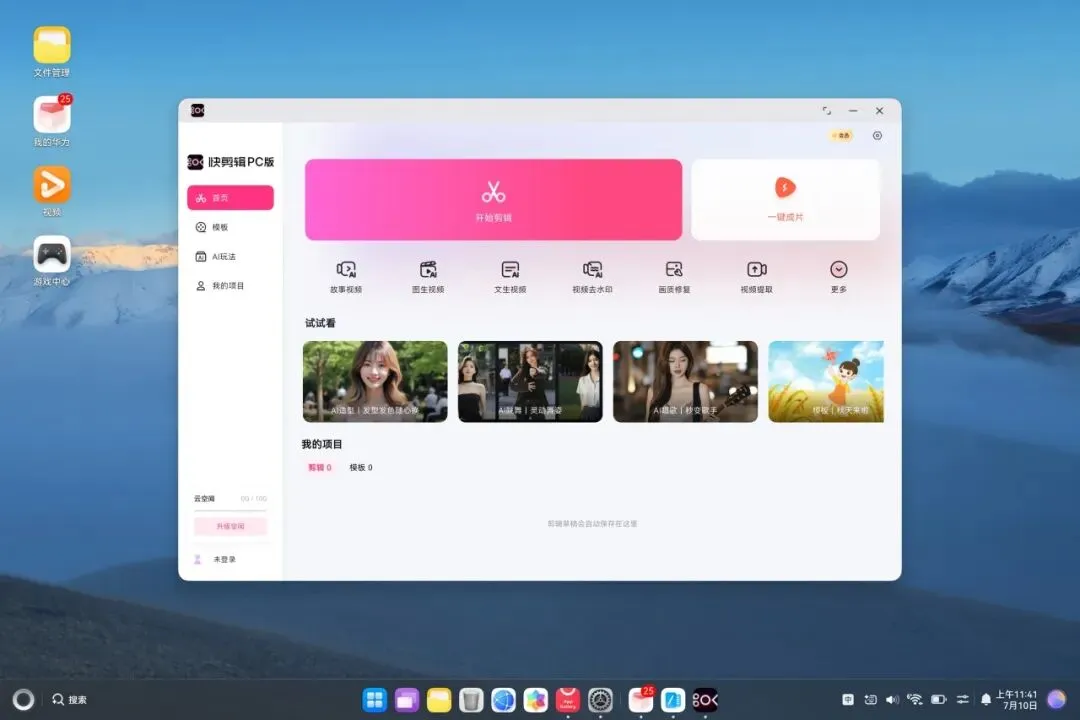Open the cartoon girl template thumbnail
Image resolution: width=1080 pixels, height=720 pixels.
point(826,381)
